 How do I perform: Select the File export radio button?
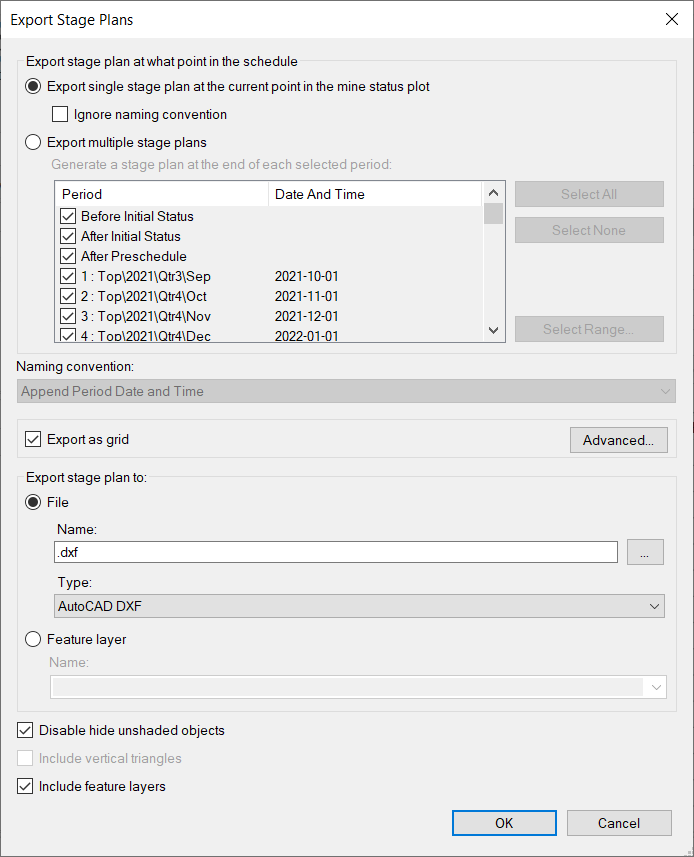[x=33, y=502]
